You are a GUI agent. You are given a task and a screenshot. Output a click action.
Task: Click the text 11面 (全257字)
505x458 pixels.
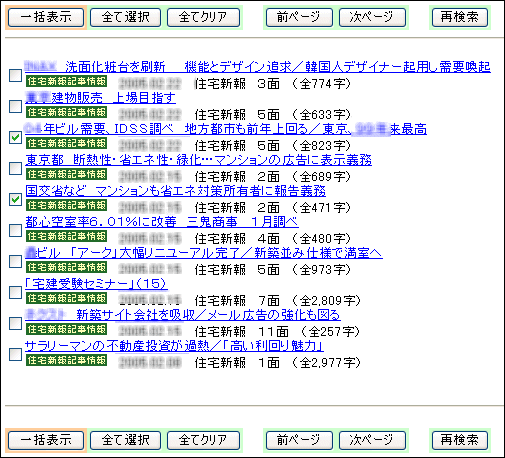[x=309, y=332]
